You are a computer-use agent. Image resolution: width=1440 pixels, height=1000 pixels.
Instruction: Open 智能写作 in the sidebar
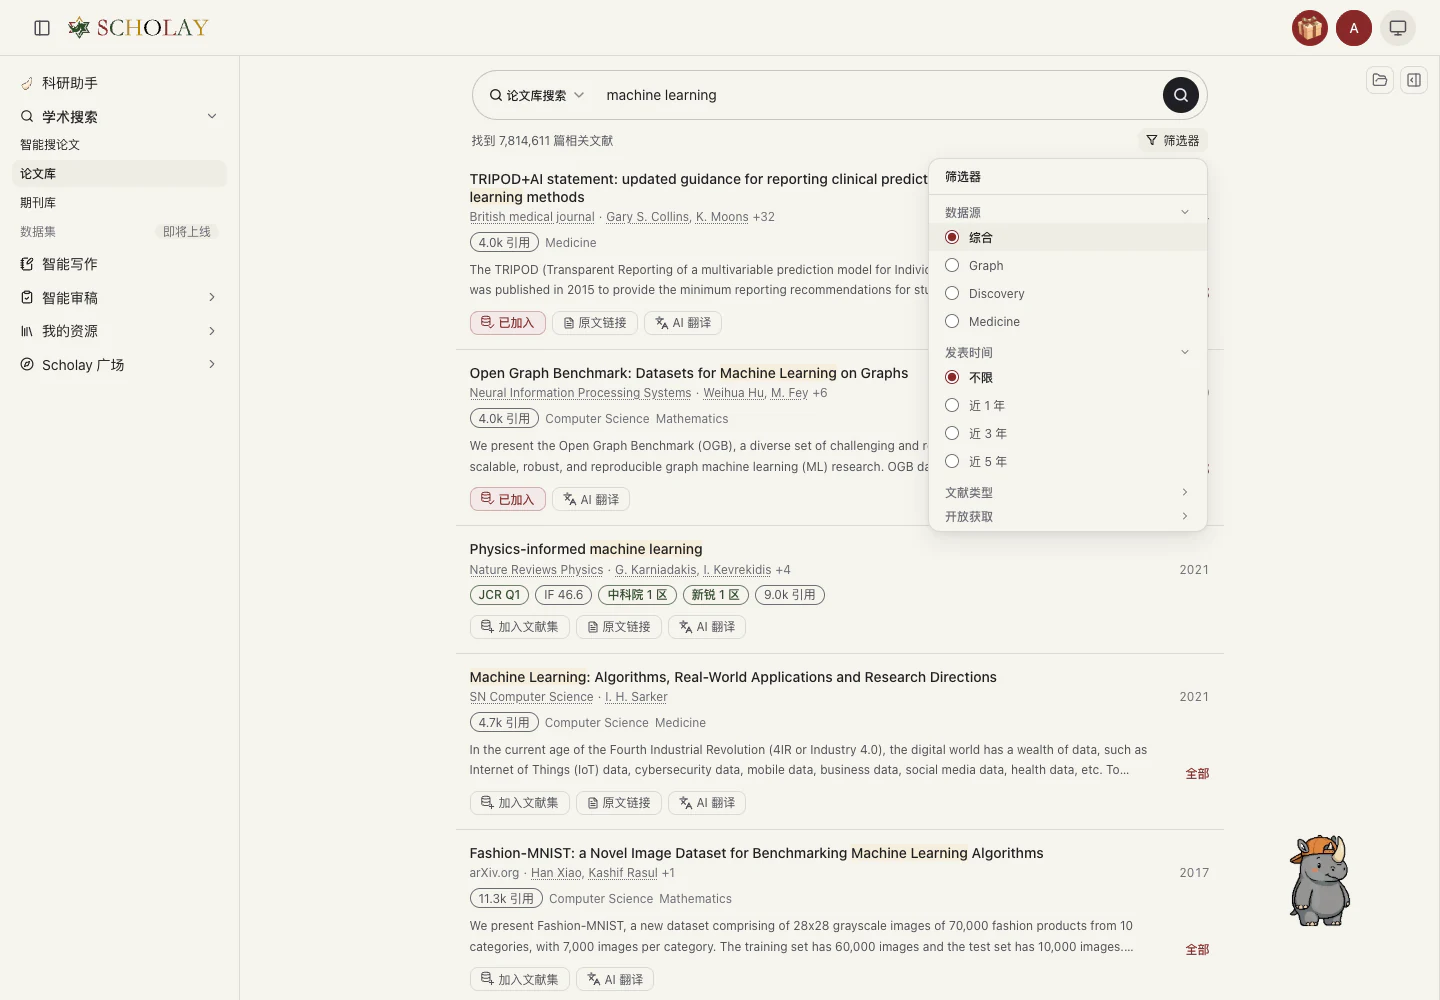pyautogui.click(x=119, y=264)
